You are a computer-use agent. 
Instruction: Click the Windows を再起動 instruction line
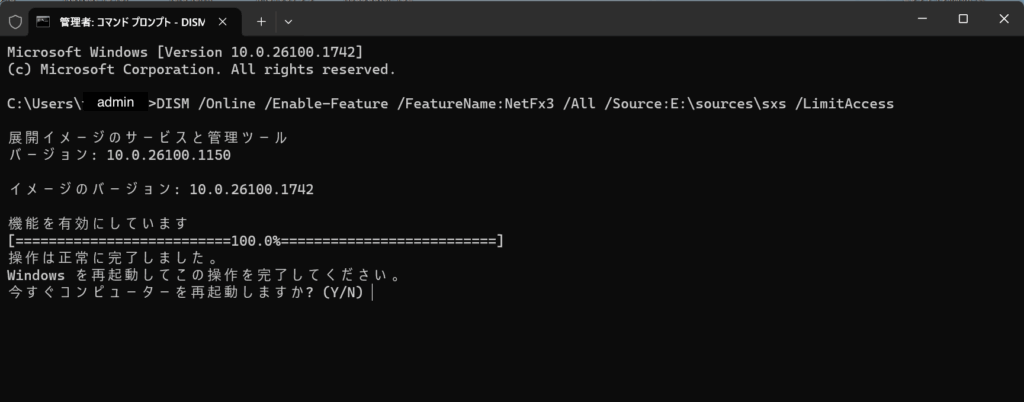click(203, 275)
